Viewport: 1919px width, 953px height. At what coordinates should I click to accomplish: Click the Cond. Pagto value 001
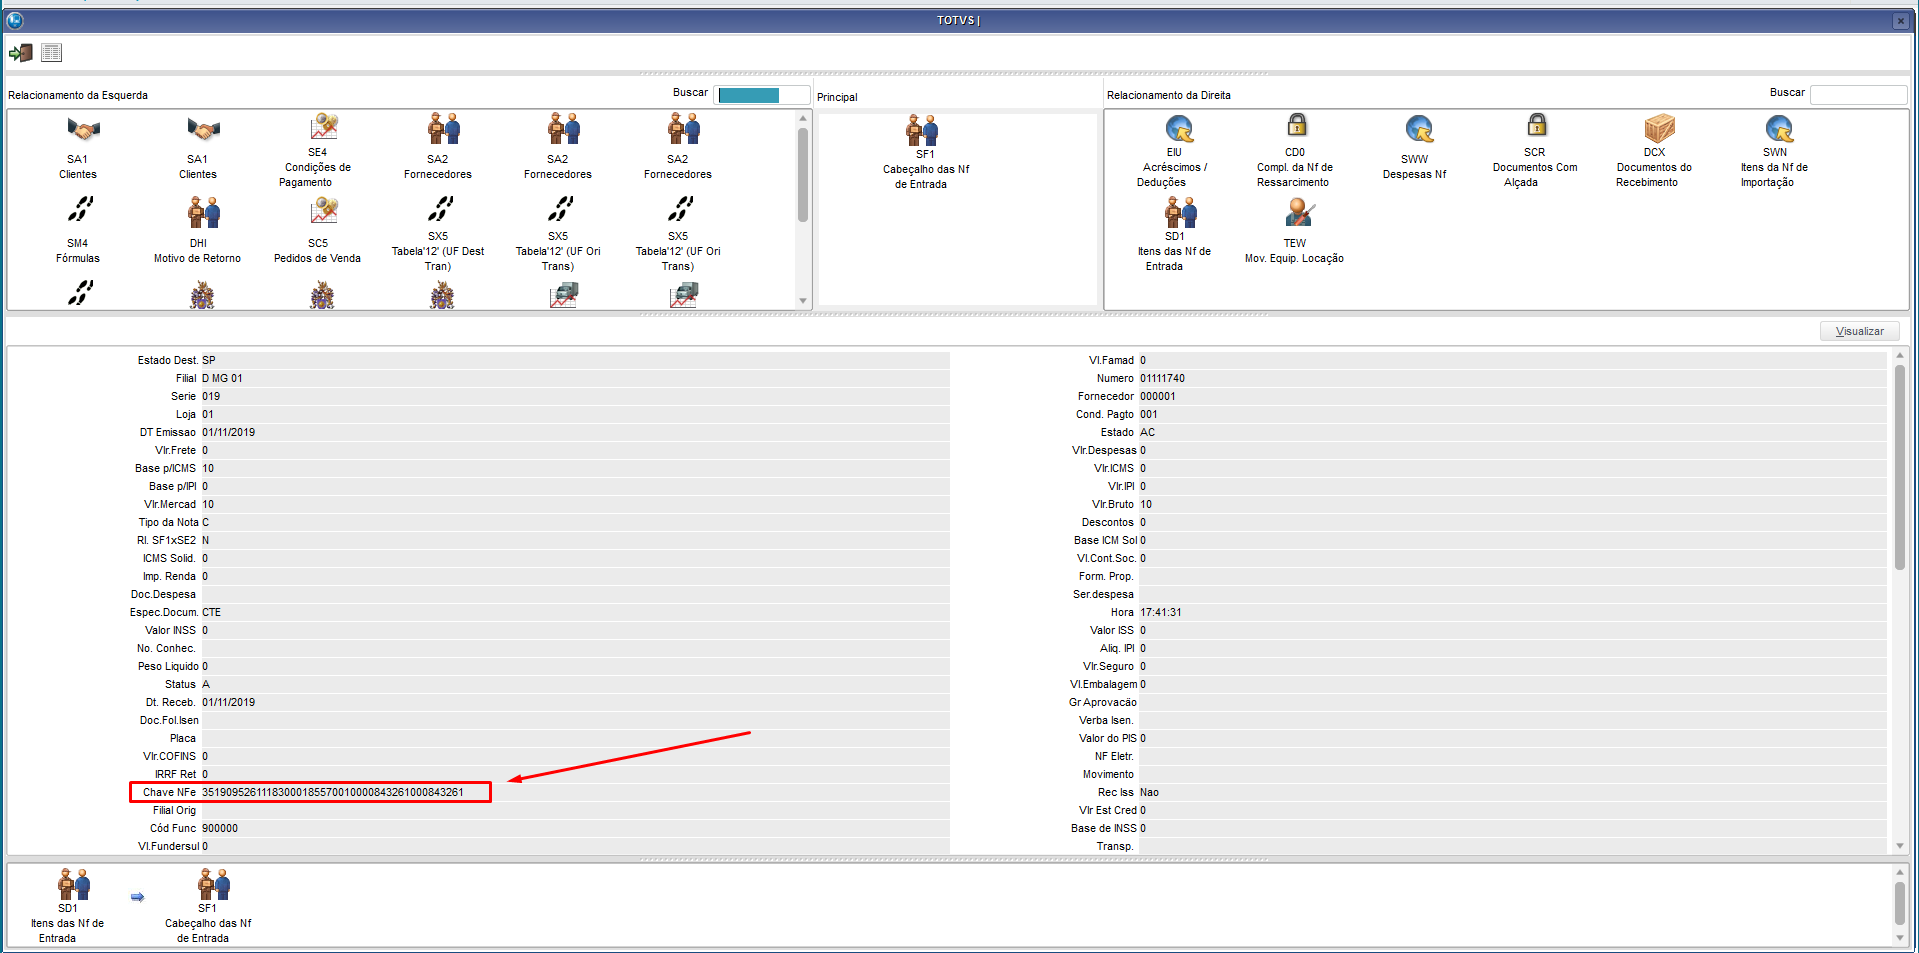[1149, 414]
